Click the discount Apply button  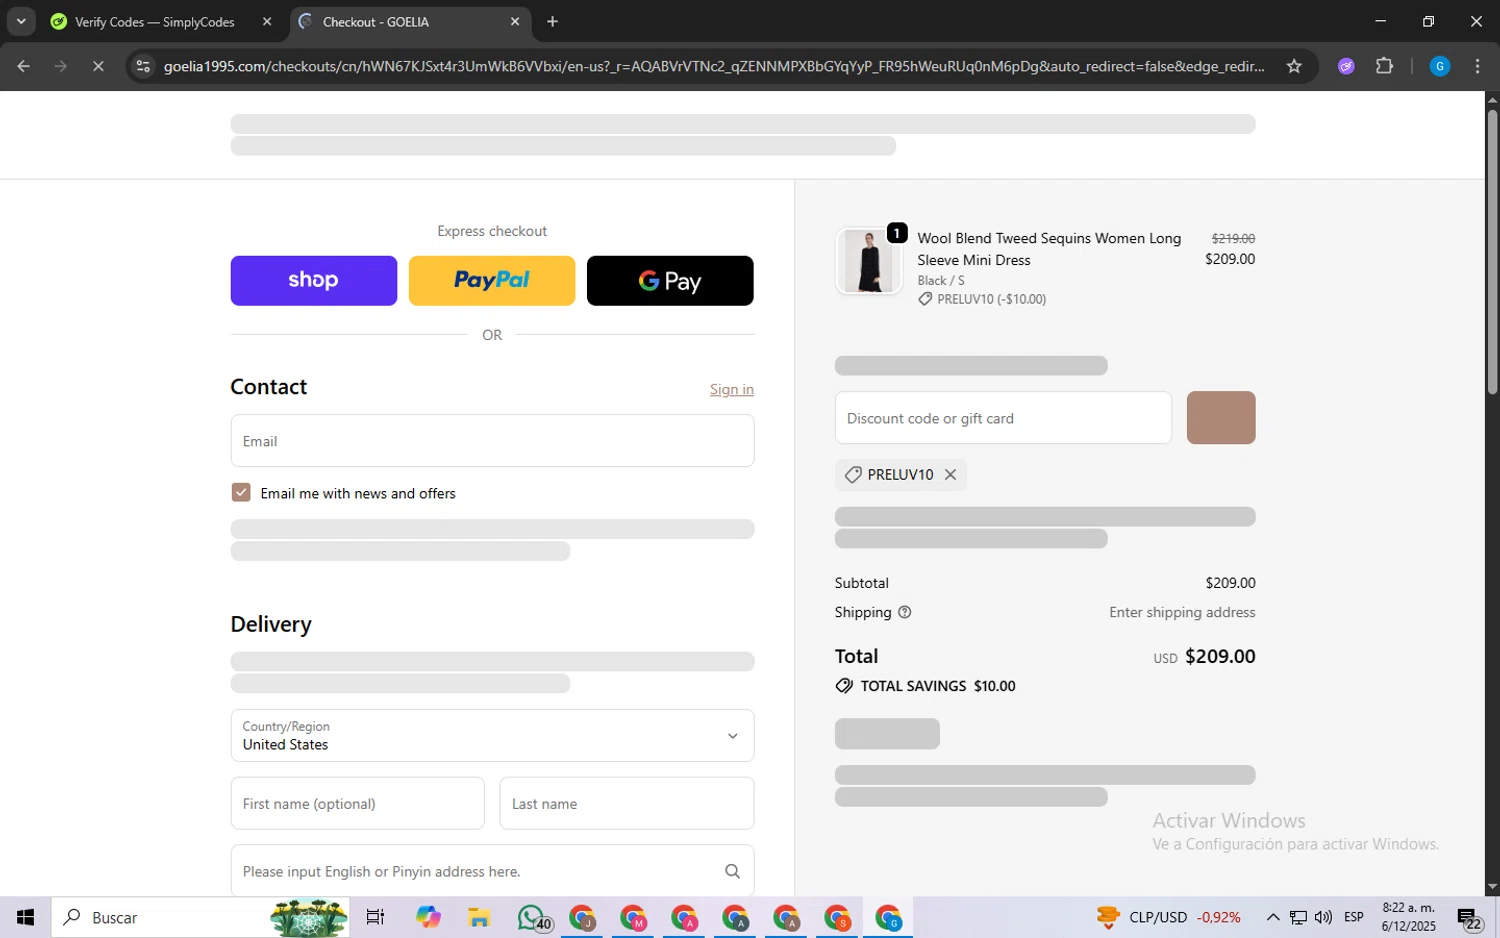[1221, 418]
